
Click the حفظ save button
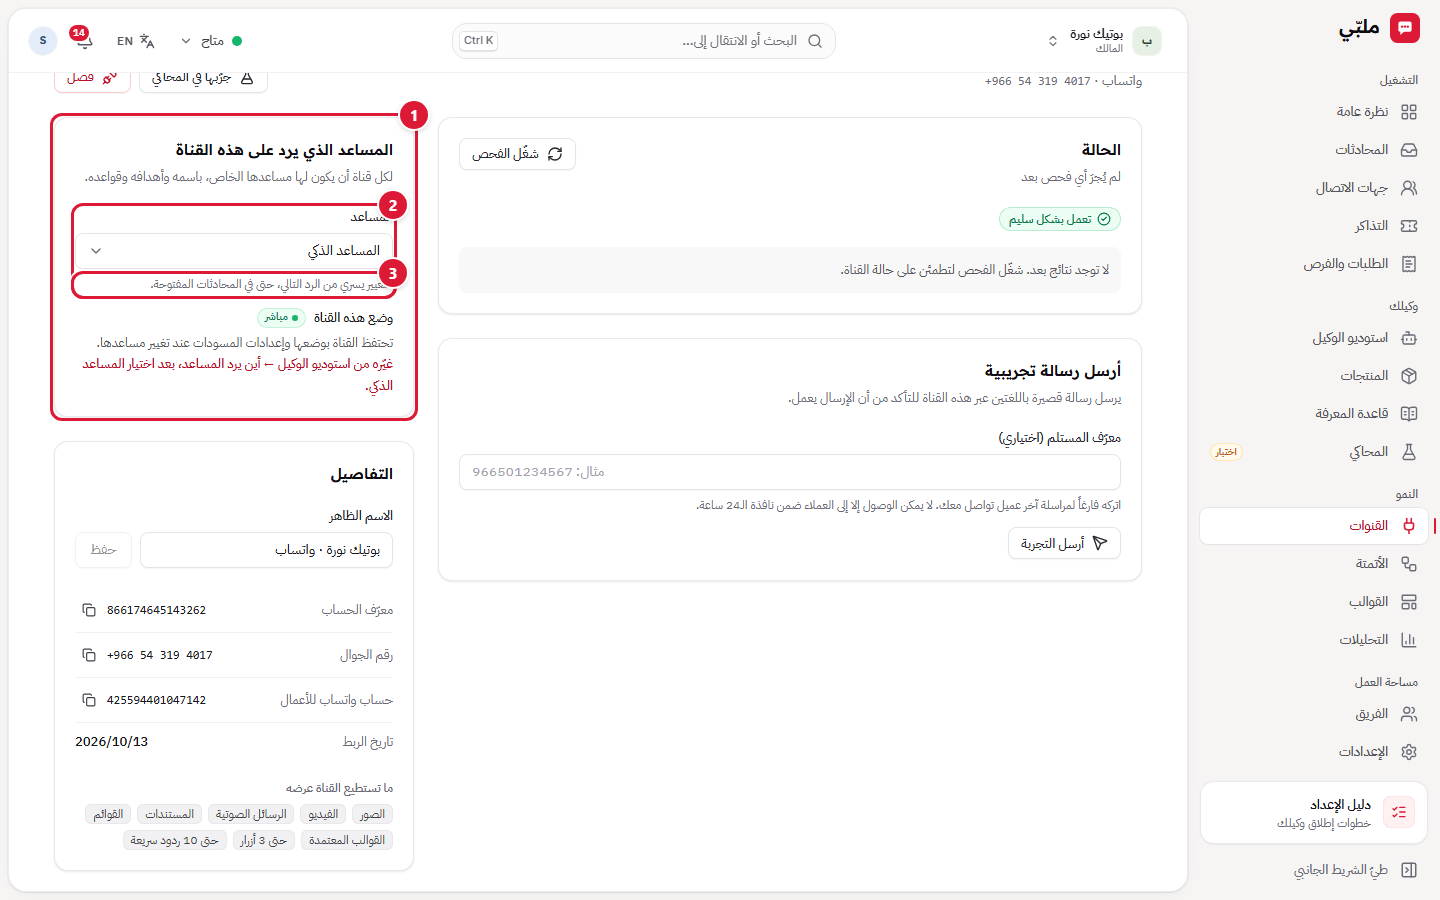(104, 550)
